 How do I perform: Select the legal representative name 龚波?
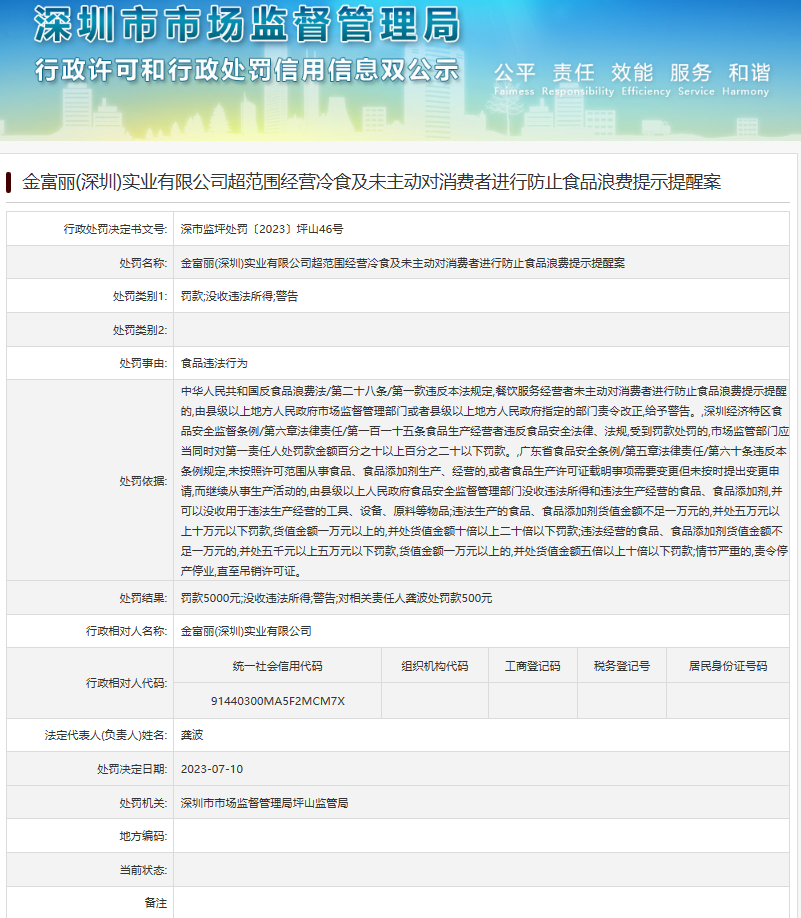[x=192, y=735]
